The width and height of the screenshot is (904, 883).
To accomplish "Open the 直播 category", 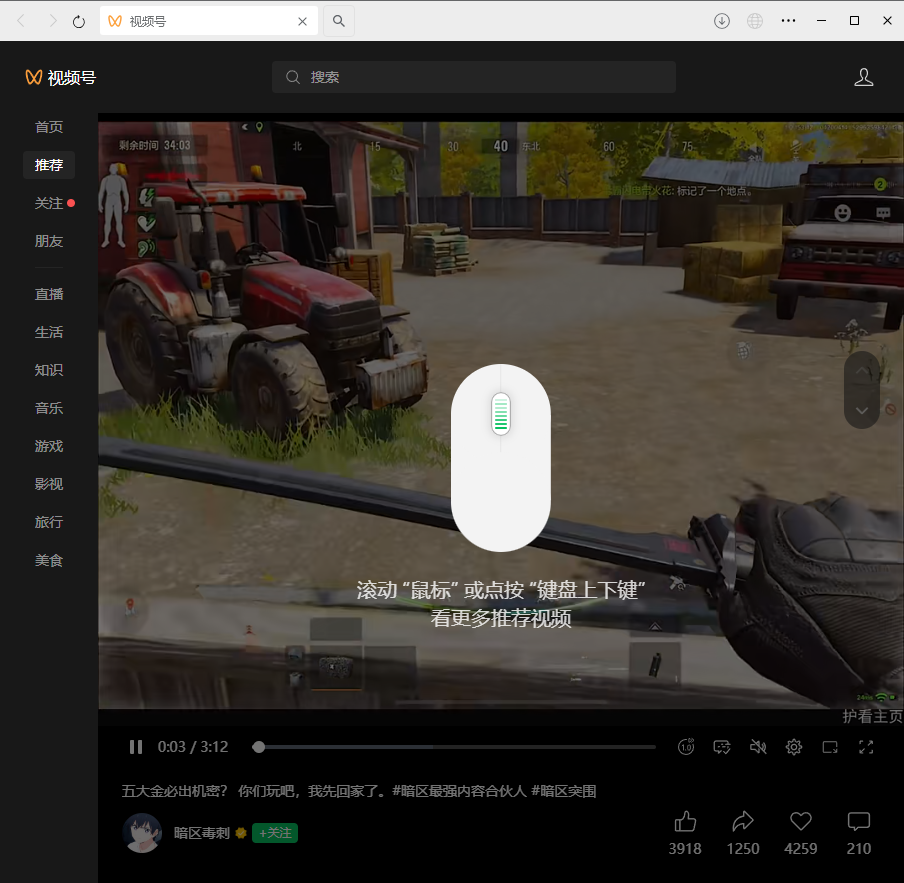I will pos(49,295).
